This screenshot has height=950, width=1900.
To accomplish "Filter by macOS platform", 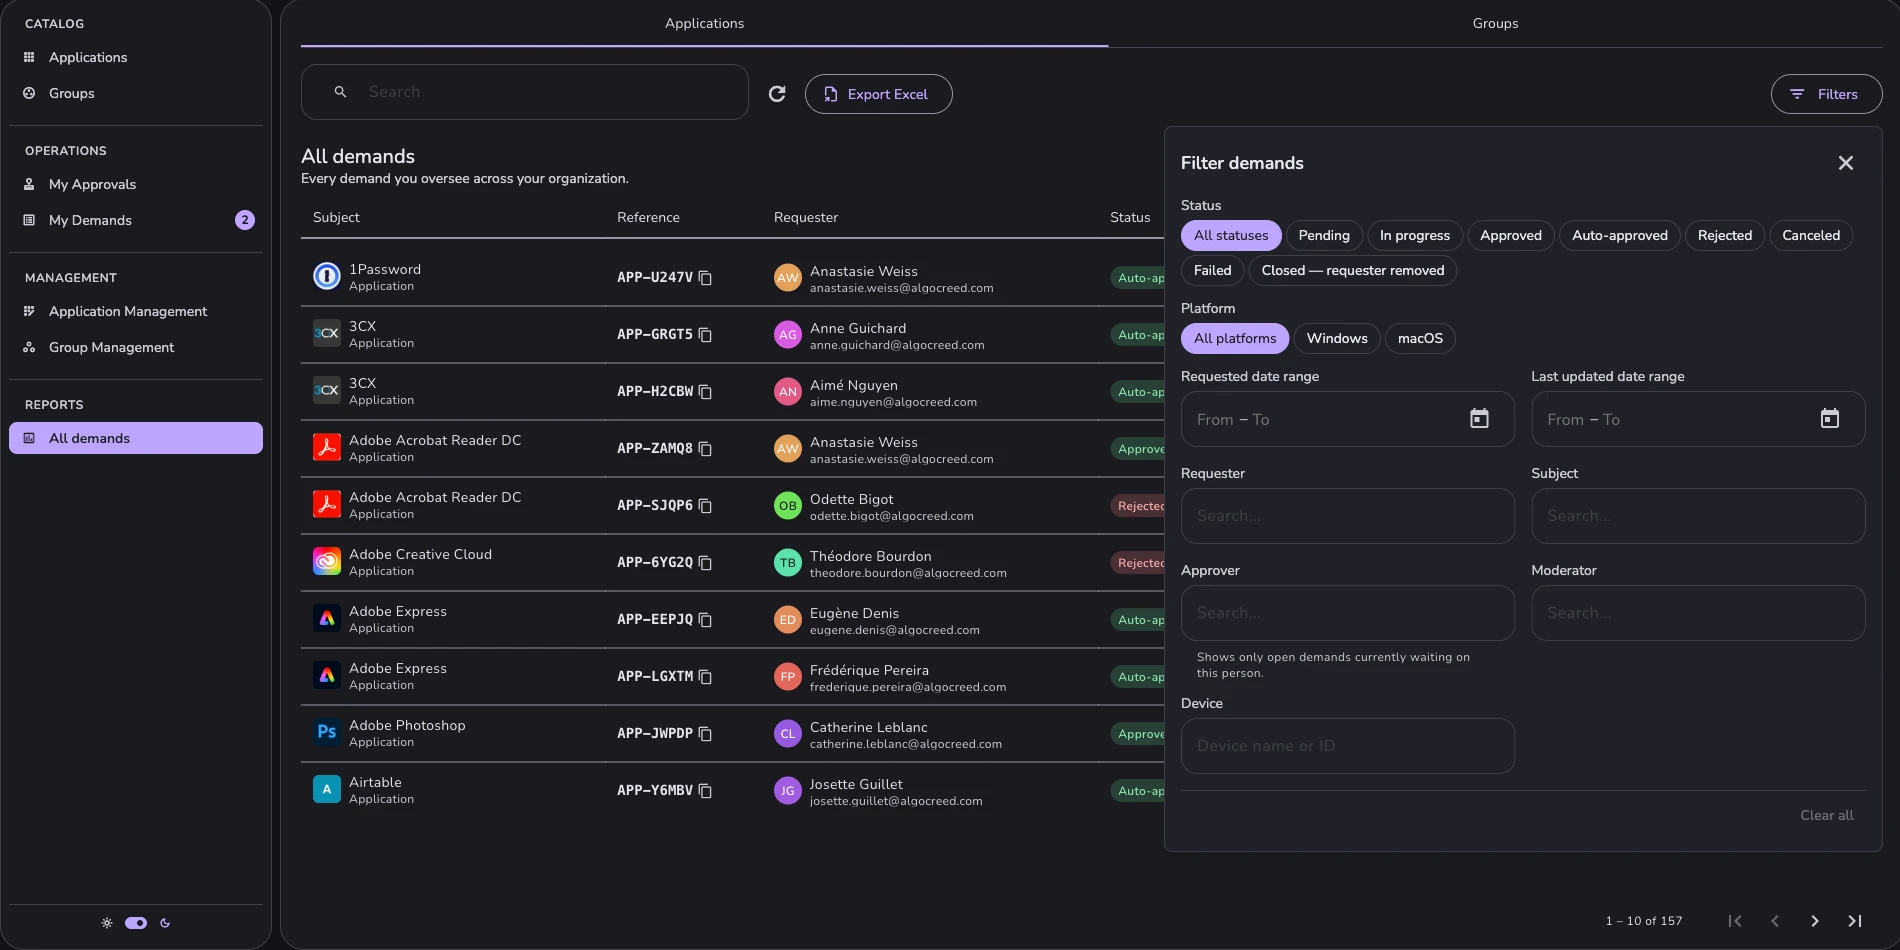I will 1420,339.
